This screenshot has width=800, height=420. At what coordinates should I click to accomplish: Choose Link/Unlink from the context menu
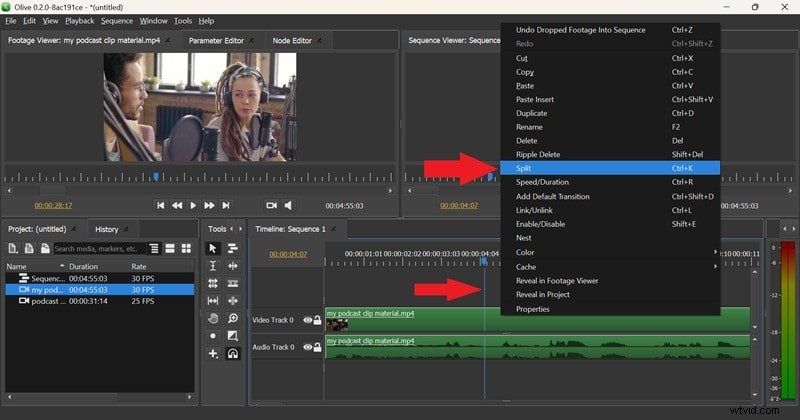[610, 210]
